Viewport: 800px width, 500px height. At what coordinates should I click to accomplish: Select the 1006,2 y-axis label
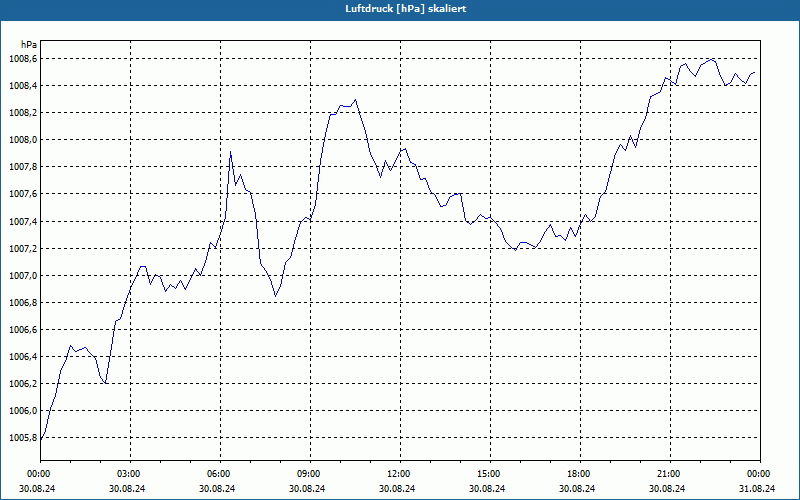23,384
